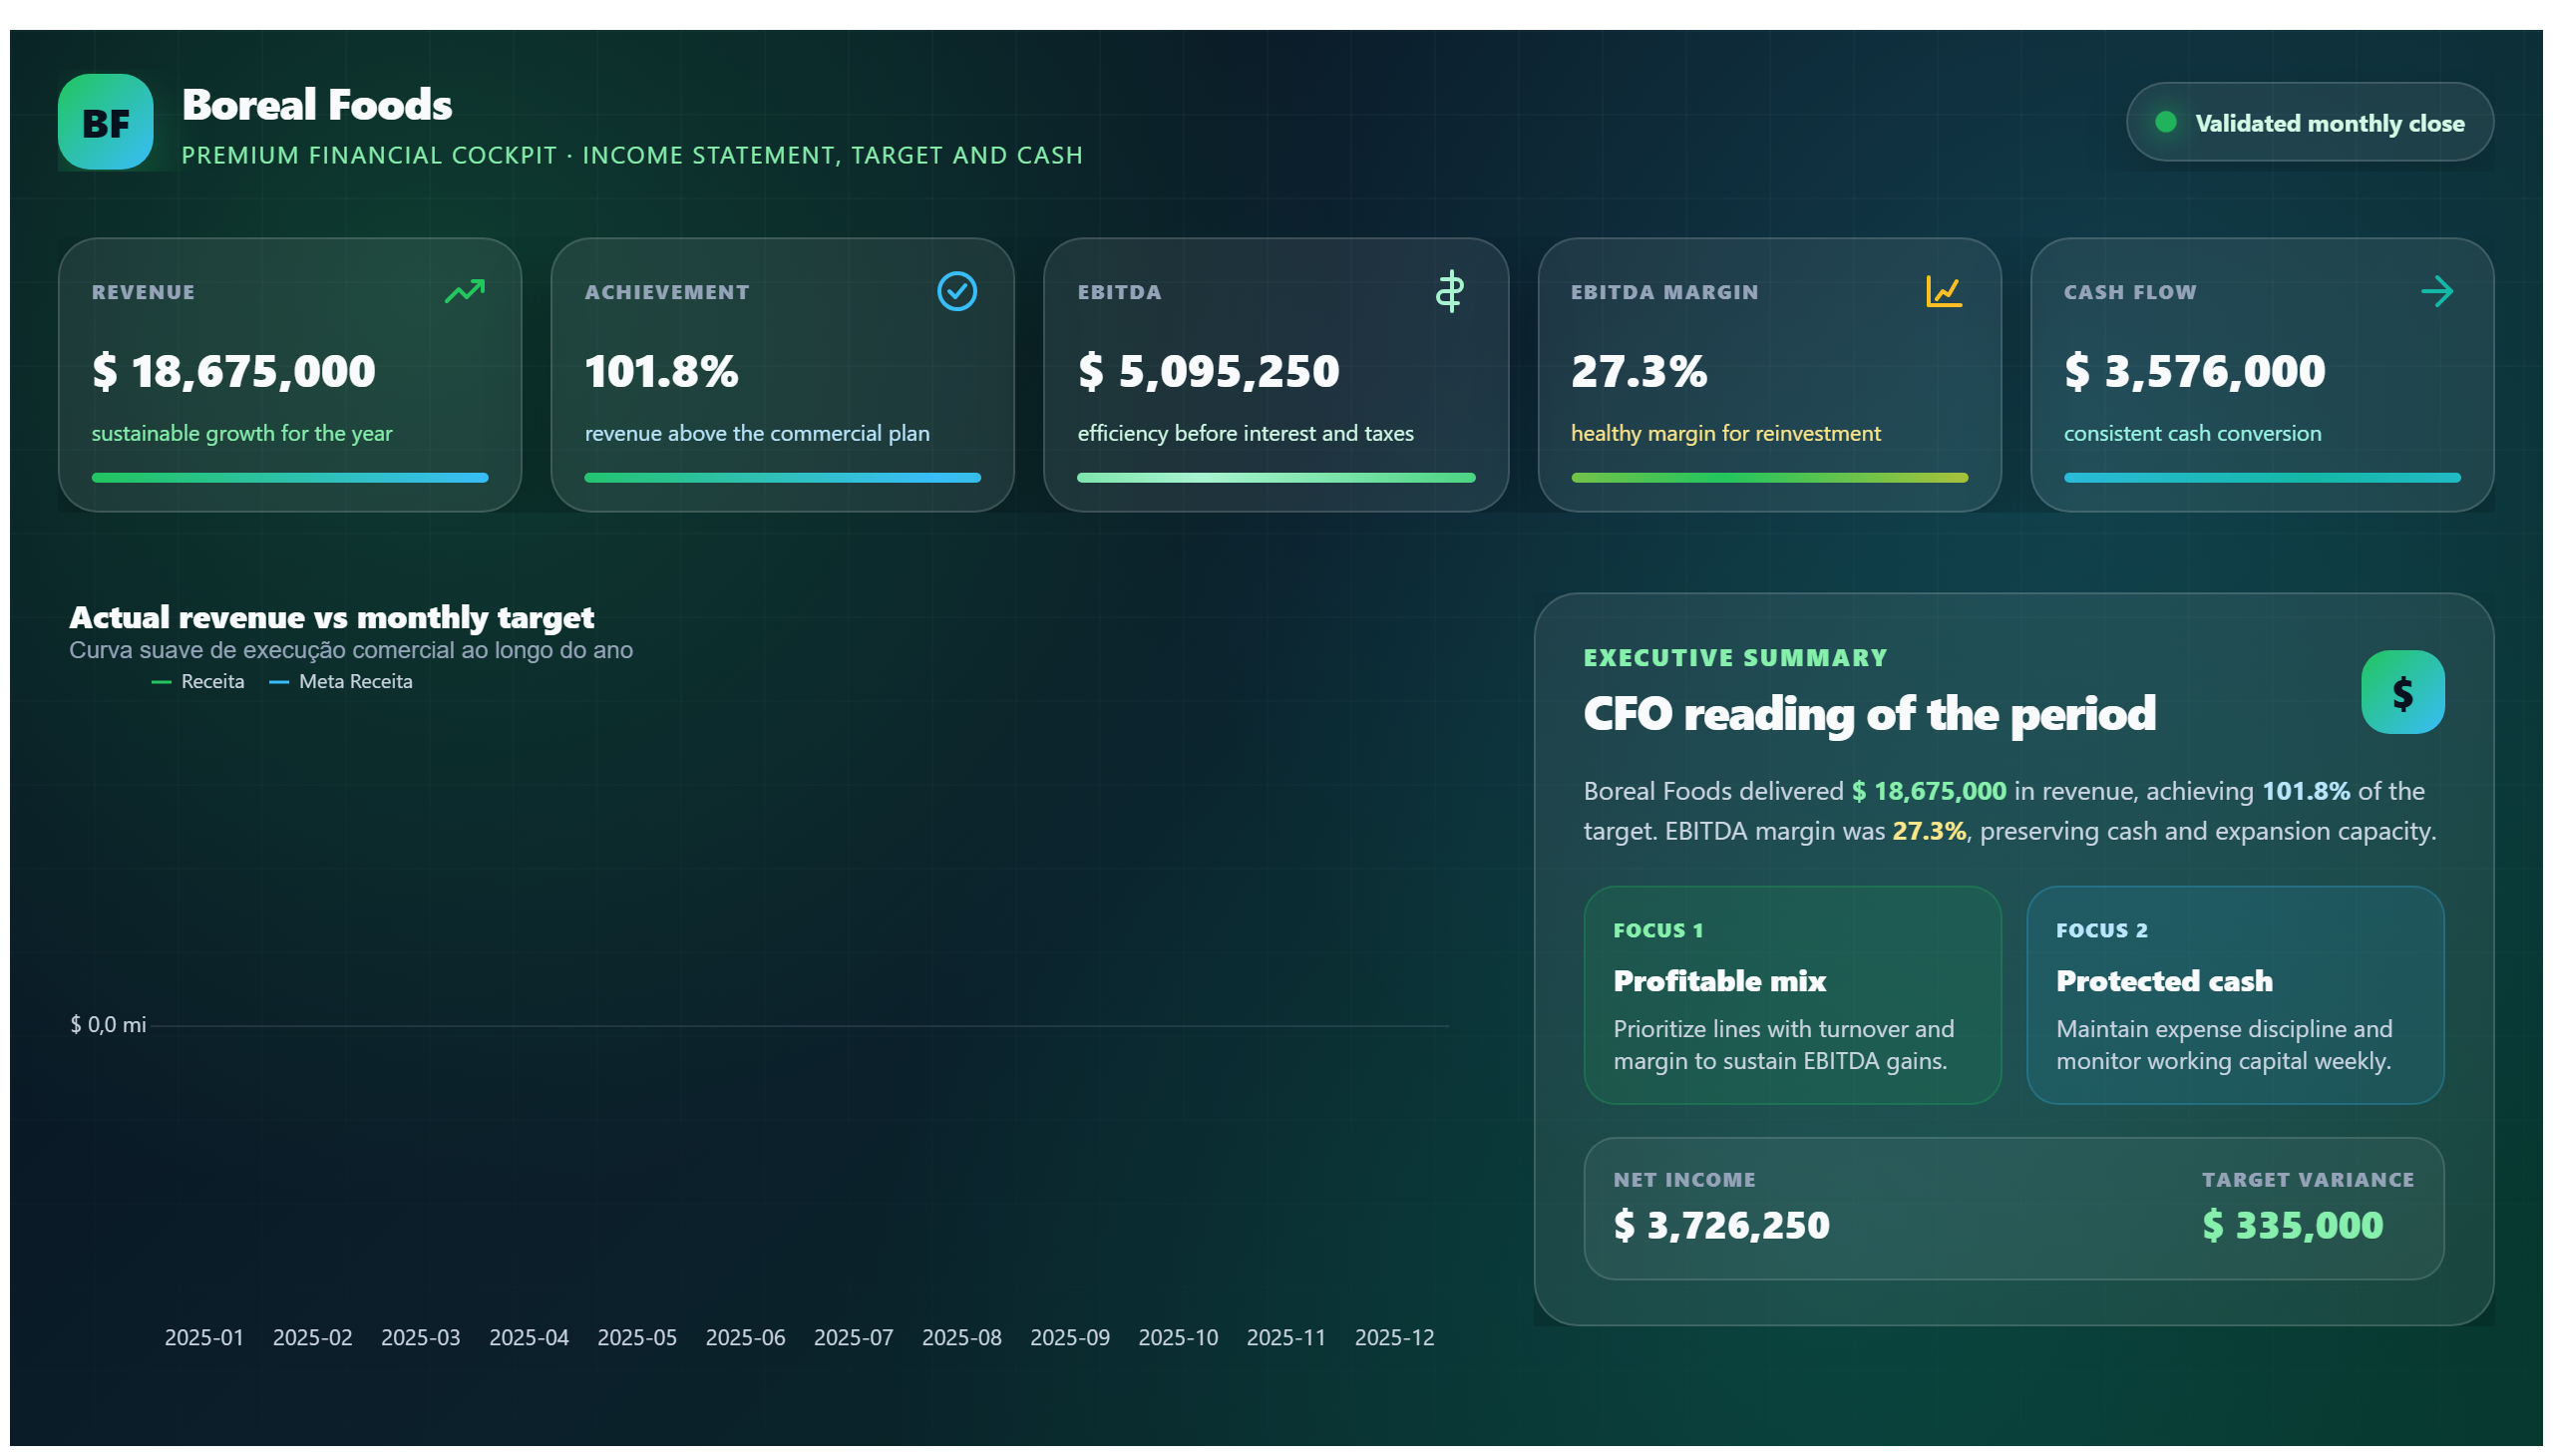Viewport: 2553px width, 1456px height.
Task: Click the Executive Summary label
Action: [x=1735, y=657]
